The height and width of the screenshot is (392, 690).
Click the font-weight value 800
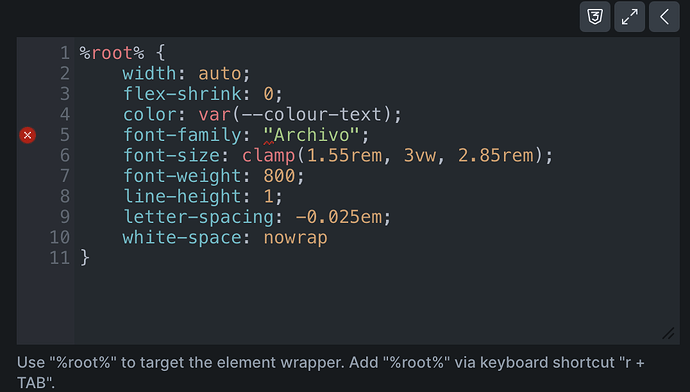(279, 176)
